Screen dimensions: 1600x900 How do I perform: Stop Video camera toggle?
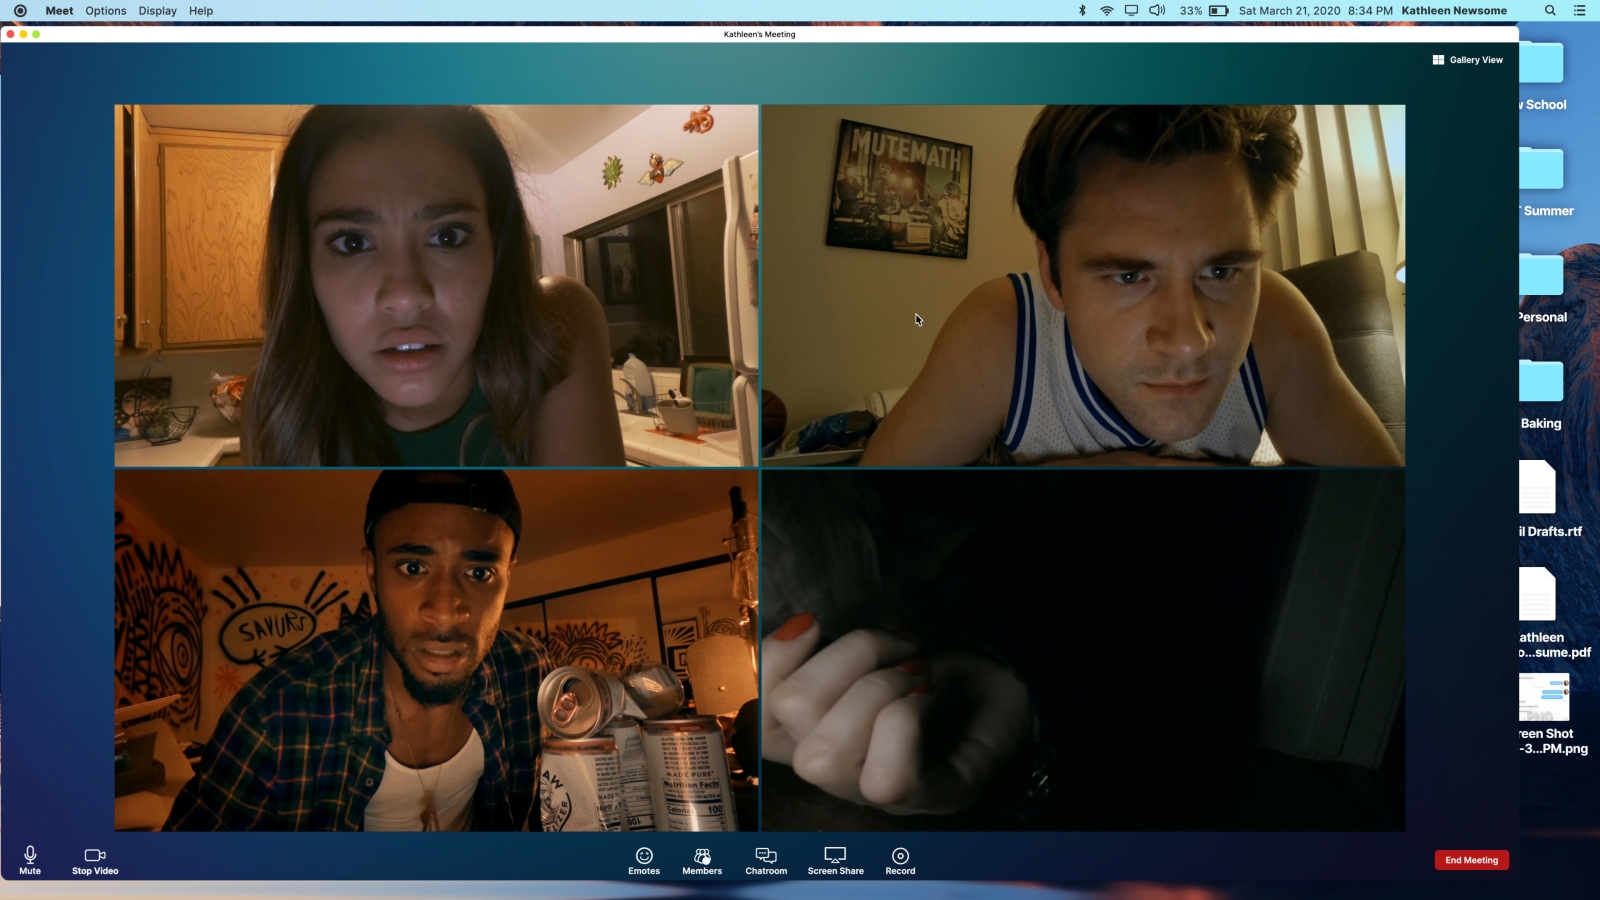click(x=95, y=859)
